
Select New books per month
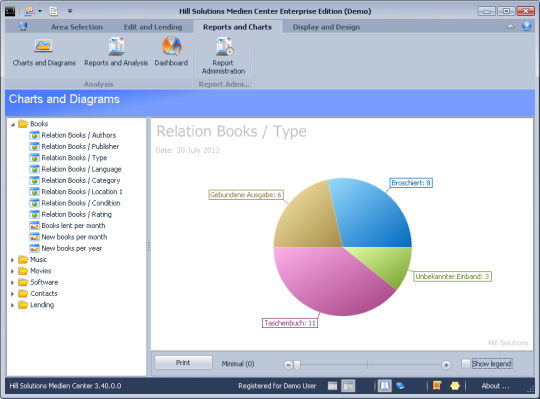tap(74, 237)
